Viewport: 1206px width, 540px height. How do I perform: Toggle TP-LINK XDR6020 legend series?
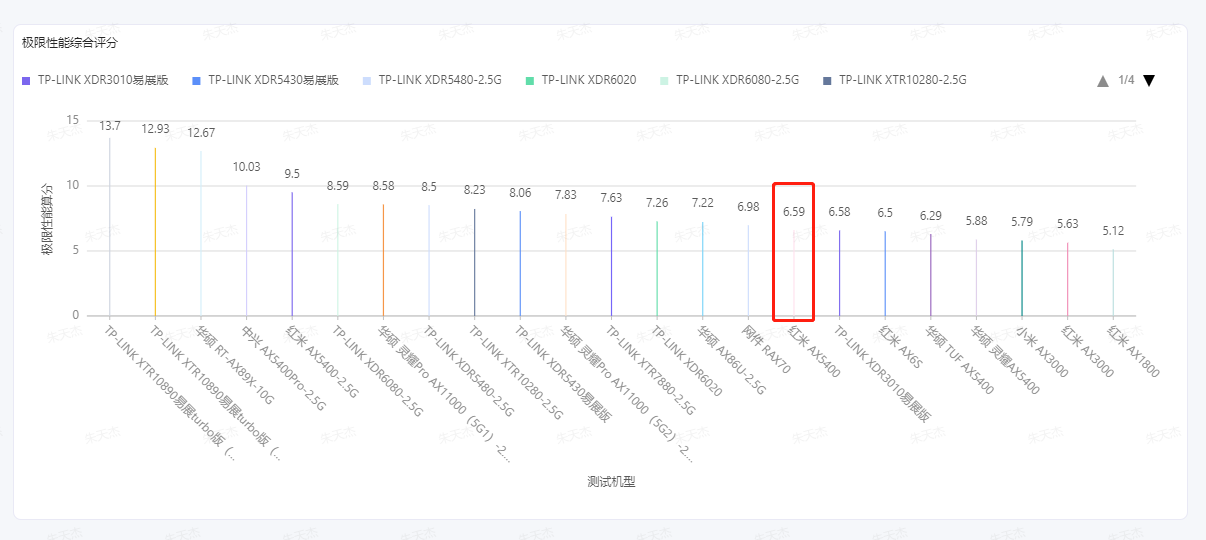click(x=581, y=80)
